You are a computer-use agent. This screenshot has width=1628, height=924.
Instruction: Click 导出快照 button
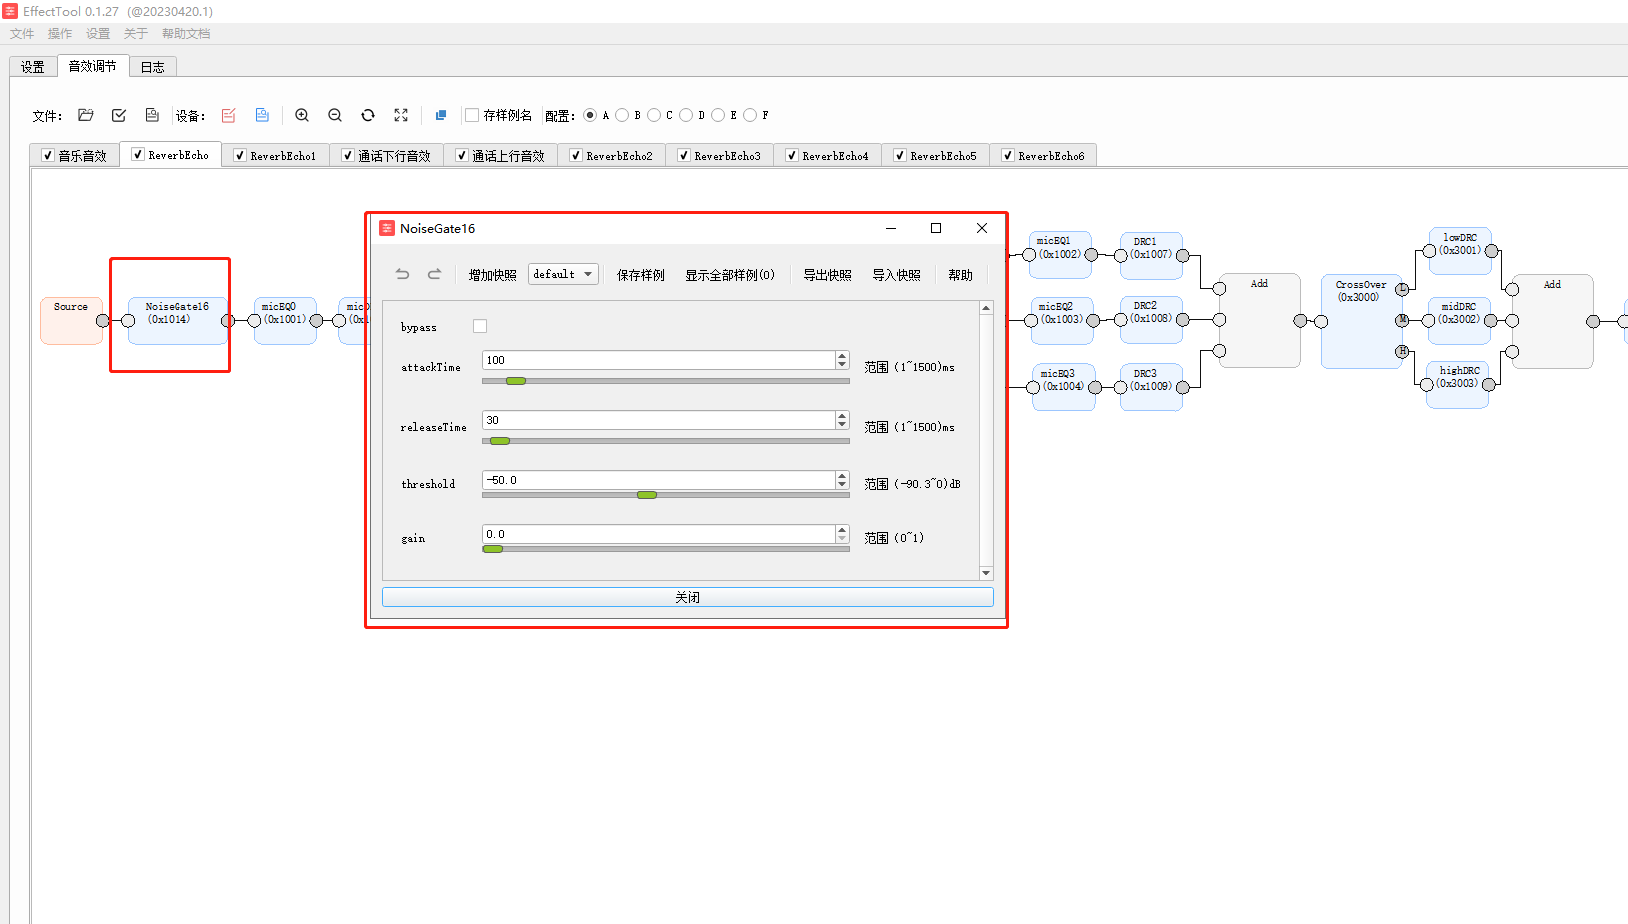coord(828,275)
